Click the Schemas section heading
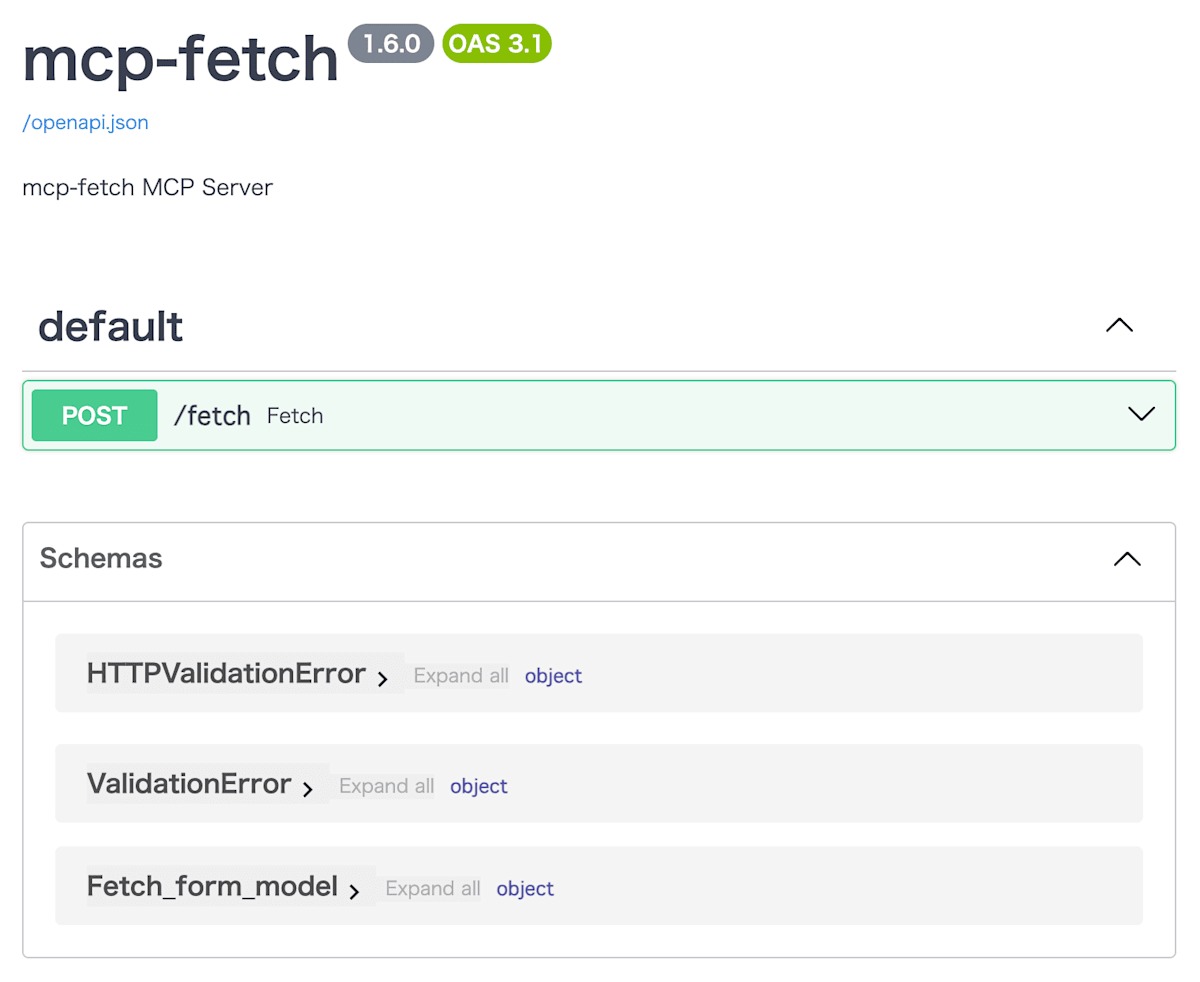Viewport: 1200px width, 982px height. point(100,560)
